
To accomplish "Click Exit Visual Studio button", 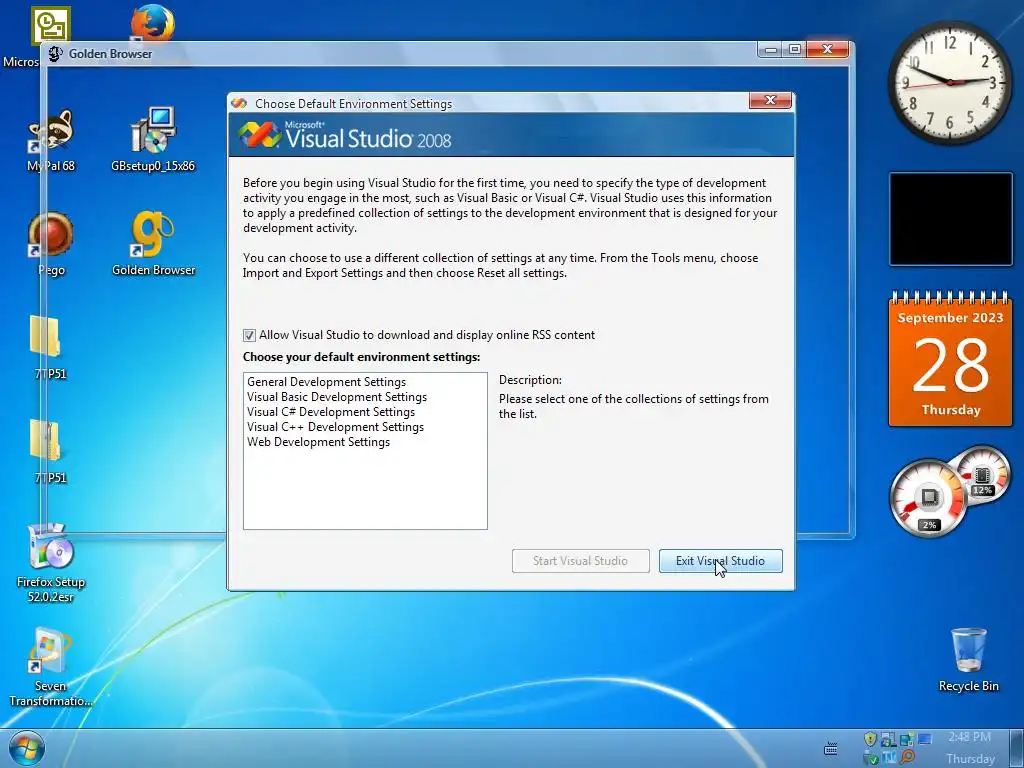I will pos(720,561).
